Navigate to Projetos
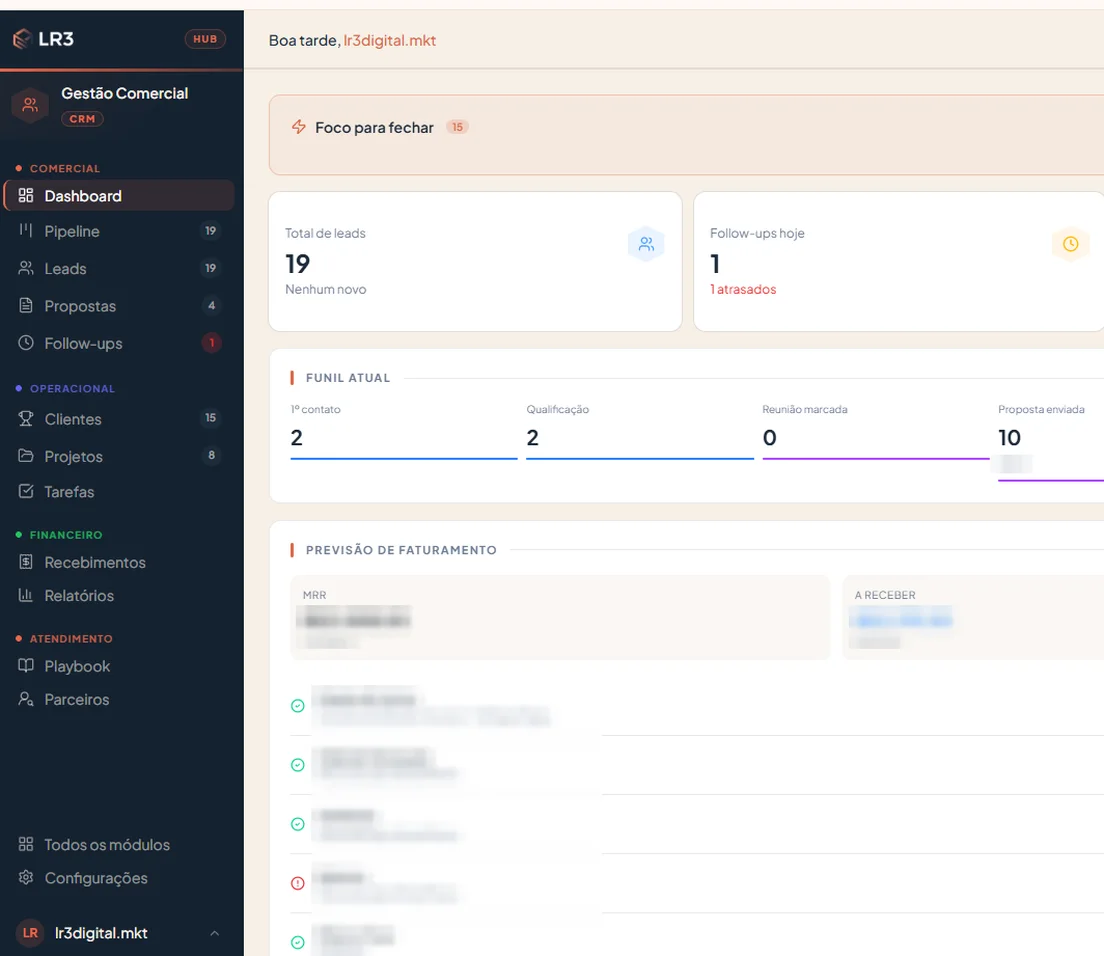 coord(119,456)
